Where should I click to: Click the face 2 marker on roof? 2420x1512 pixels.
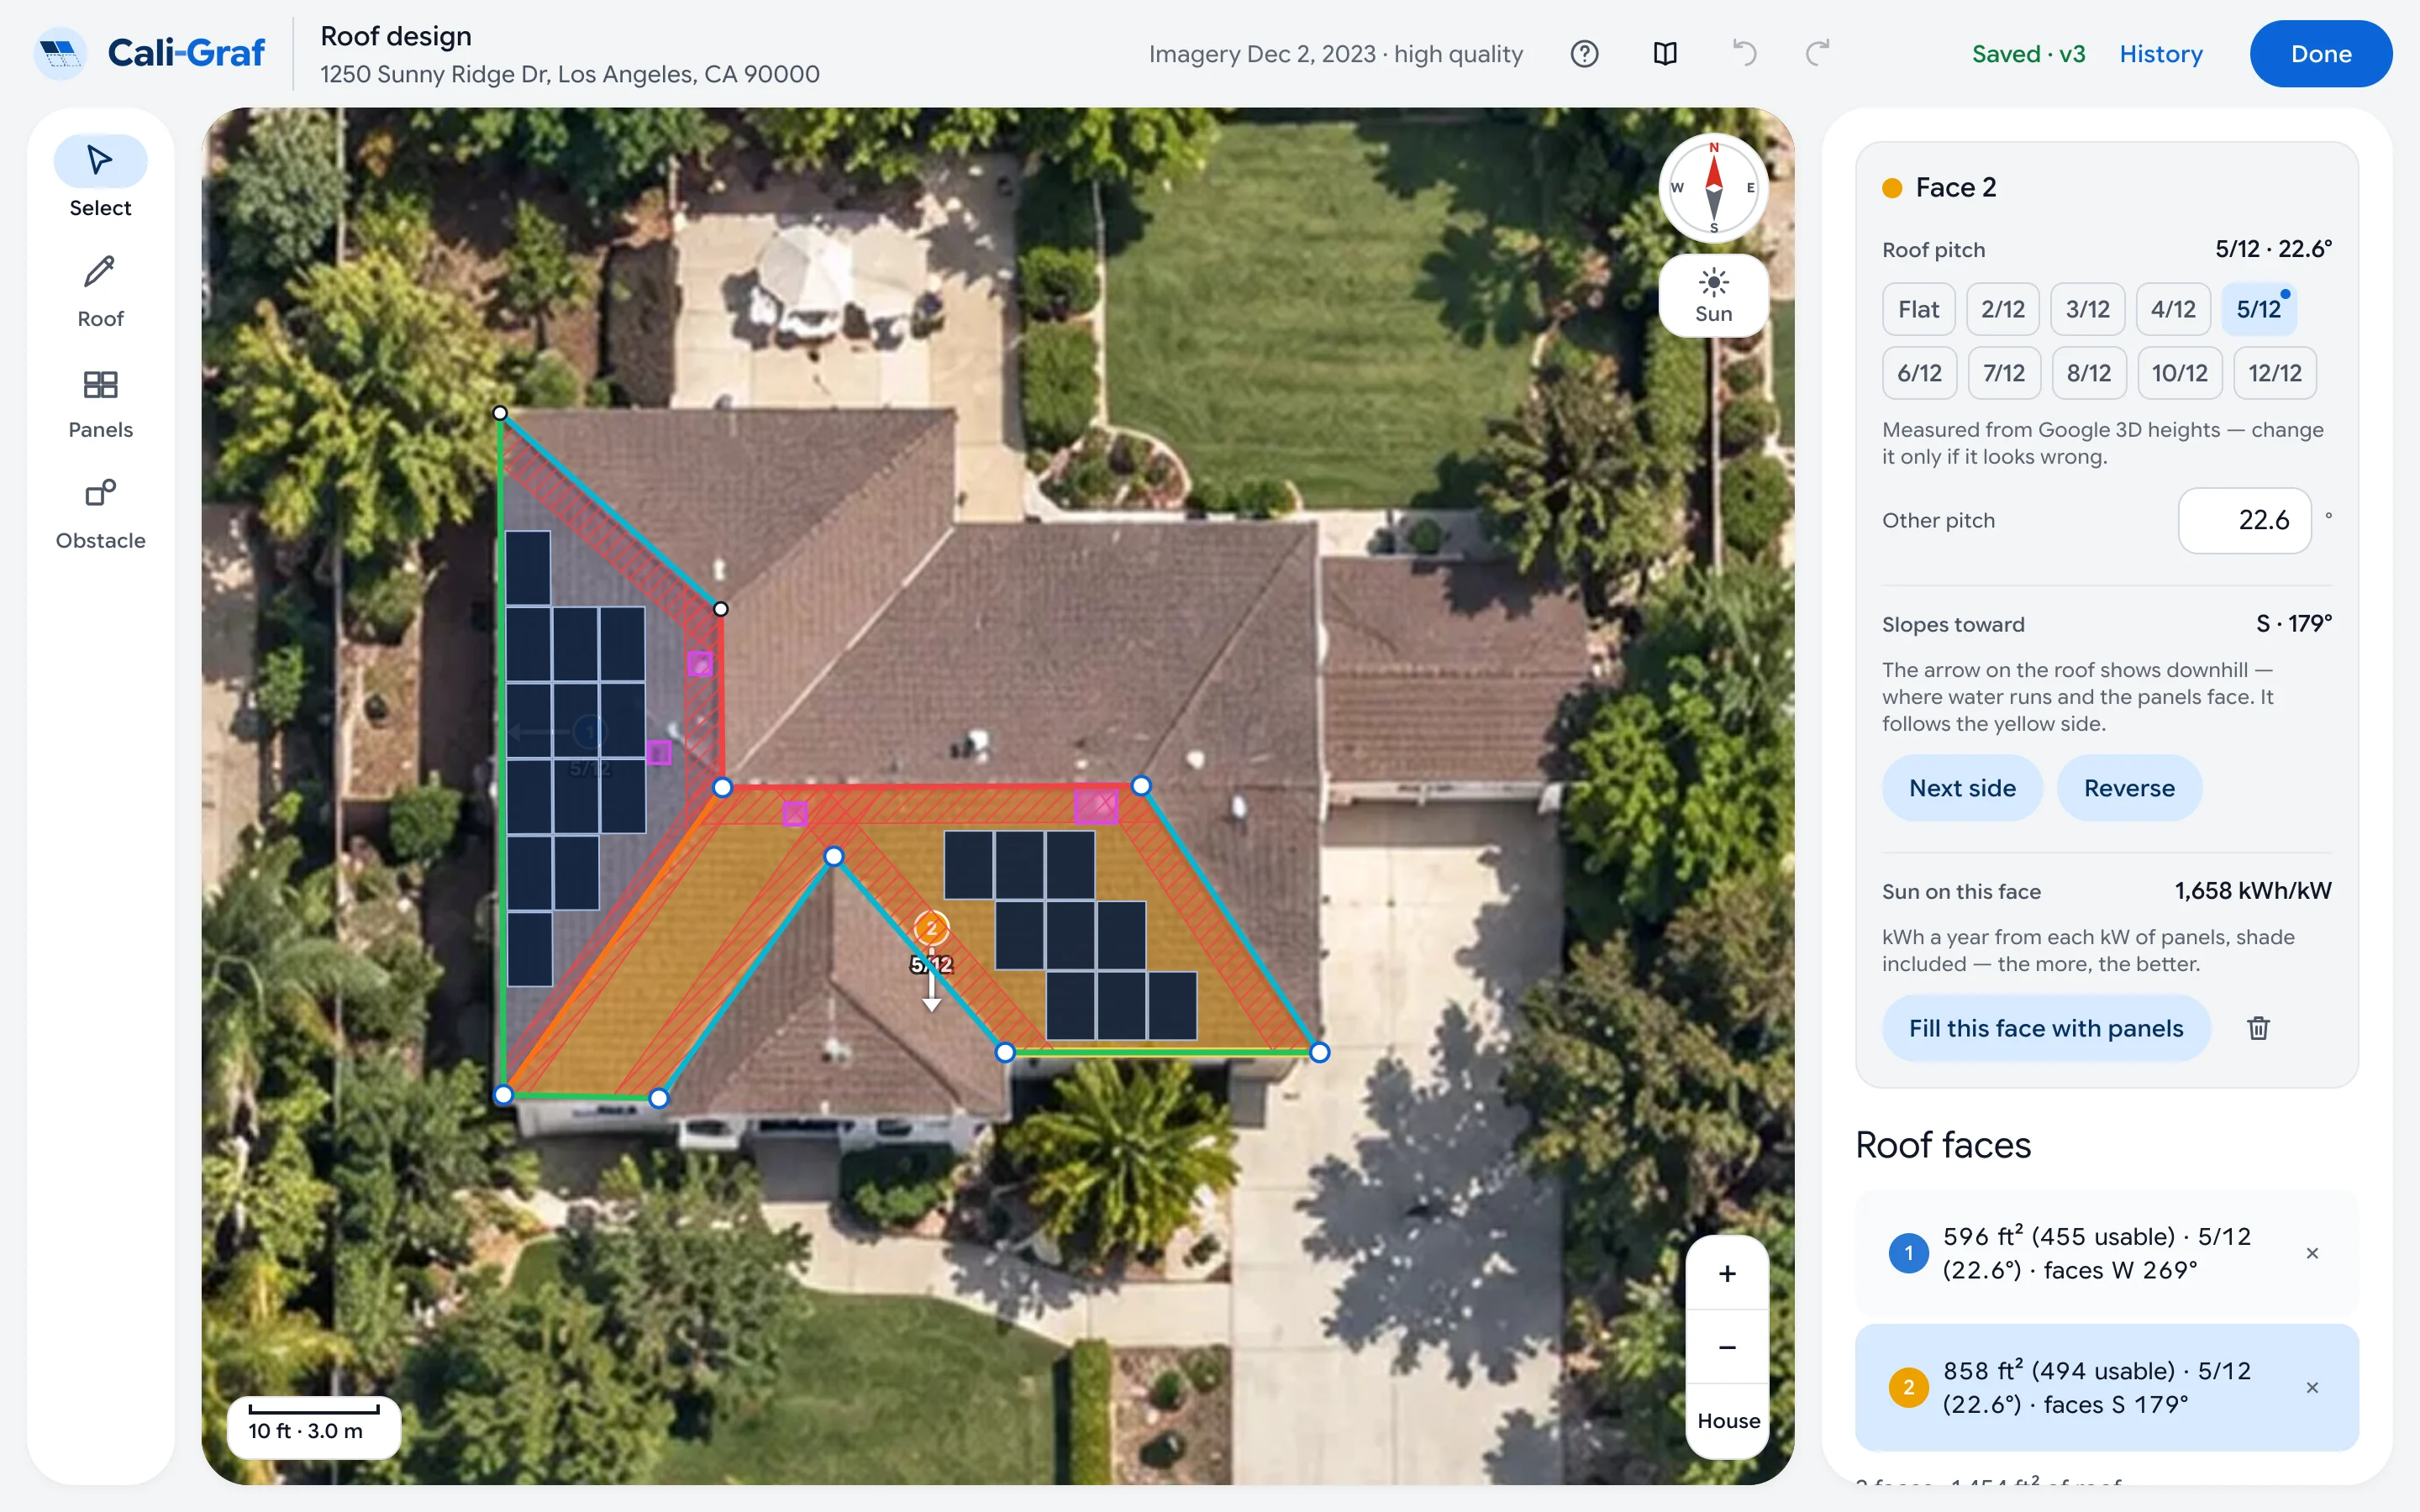tap(931, 928)
